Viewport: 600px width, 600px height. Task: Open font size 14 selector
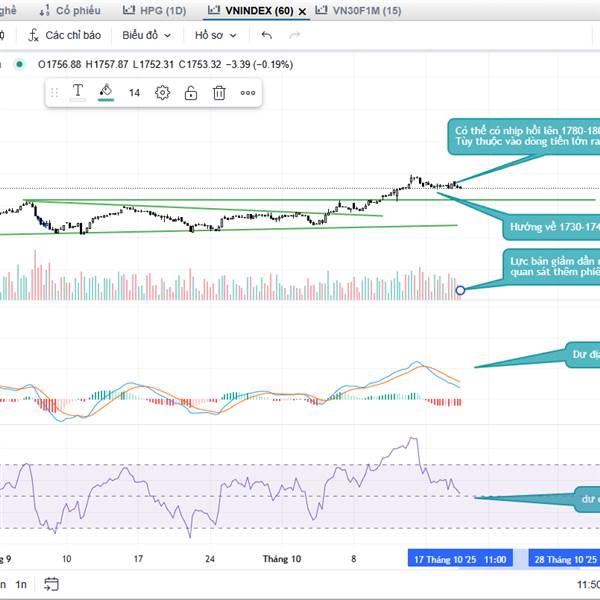134,93
